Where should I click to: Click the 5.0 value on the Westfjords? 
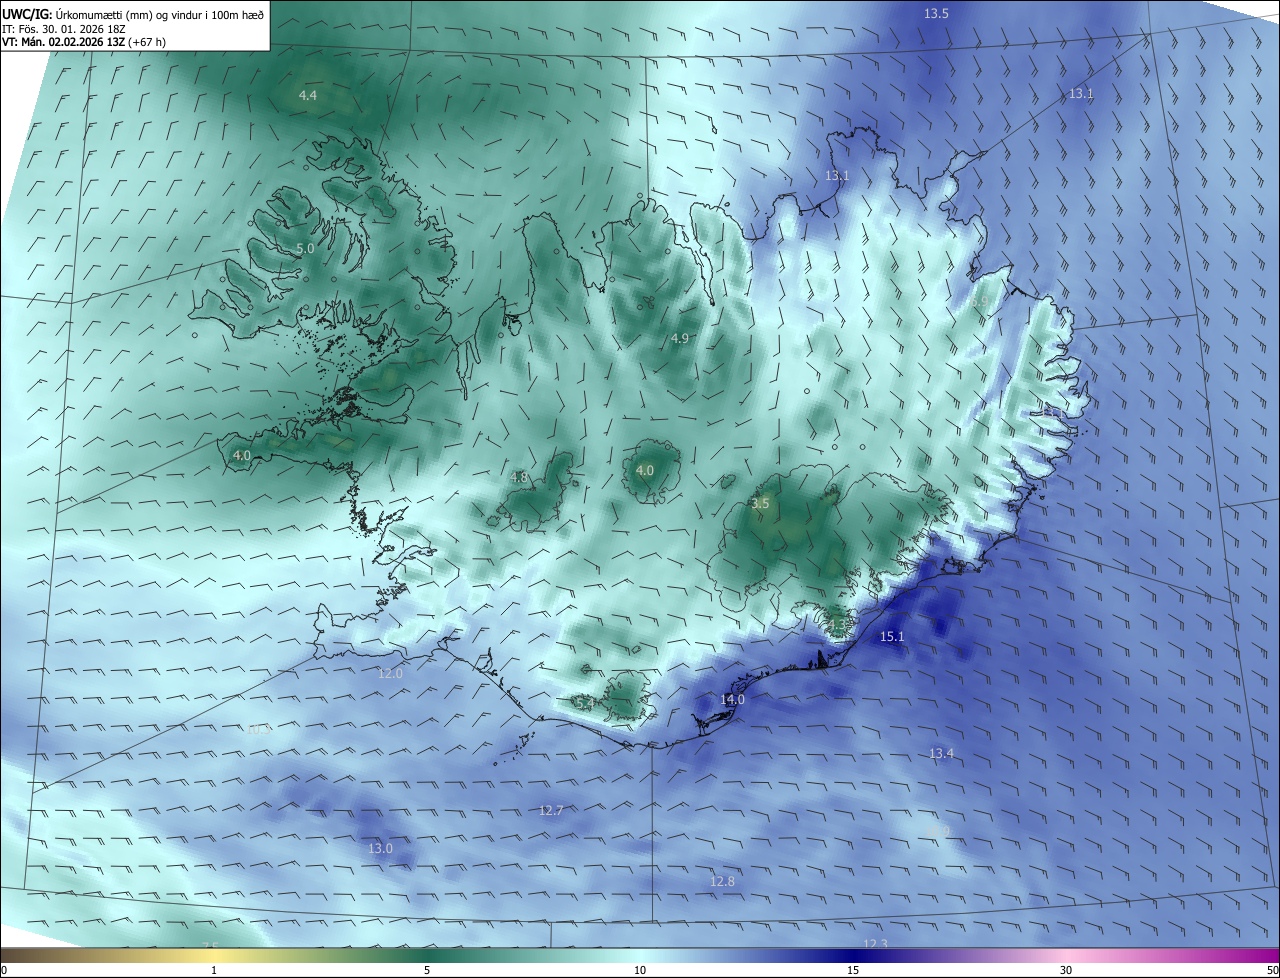click(x=305, y=248)
